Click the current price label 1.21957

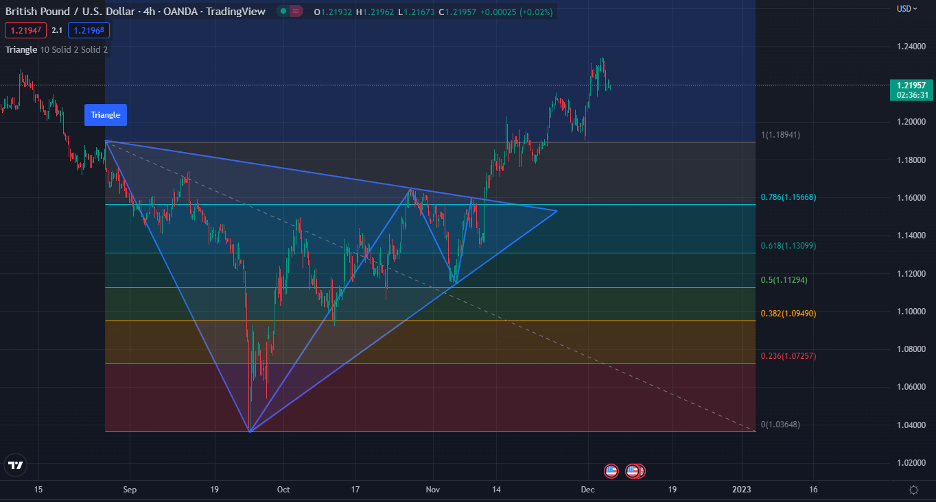click(x=909, y=89)
